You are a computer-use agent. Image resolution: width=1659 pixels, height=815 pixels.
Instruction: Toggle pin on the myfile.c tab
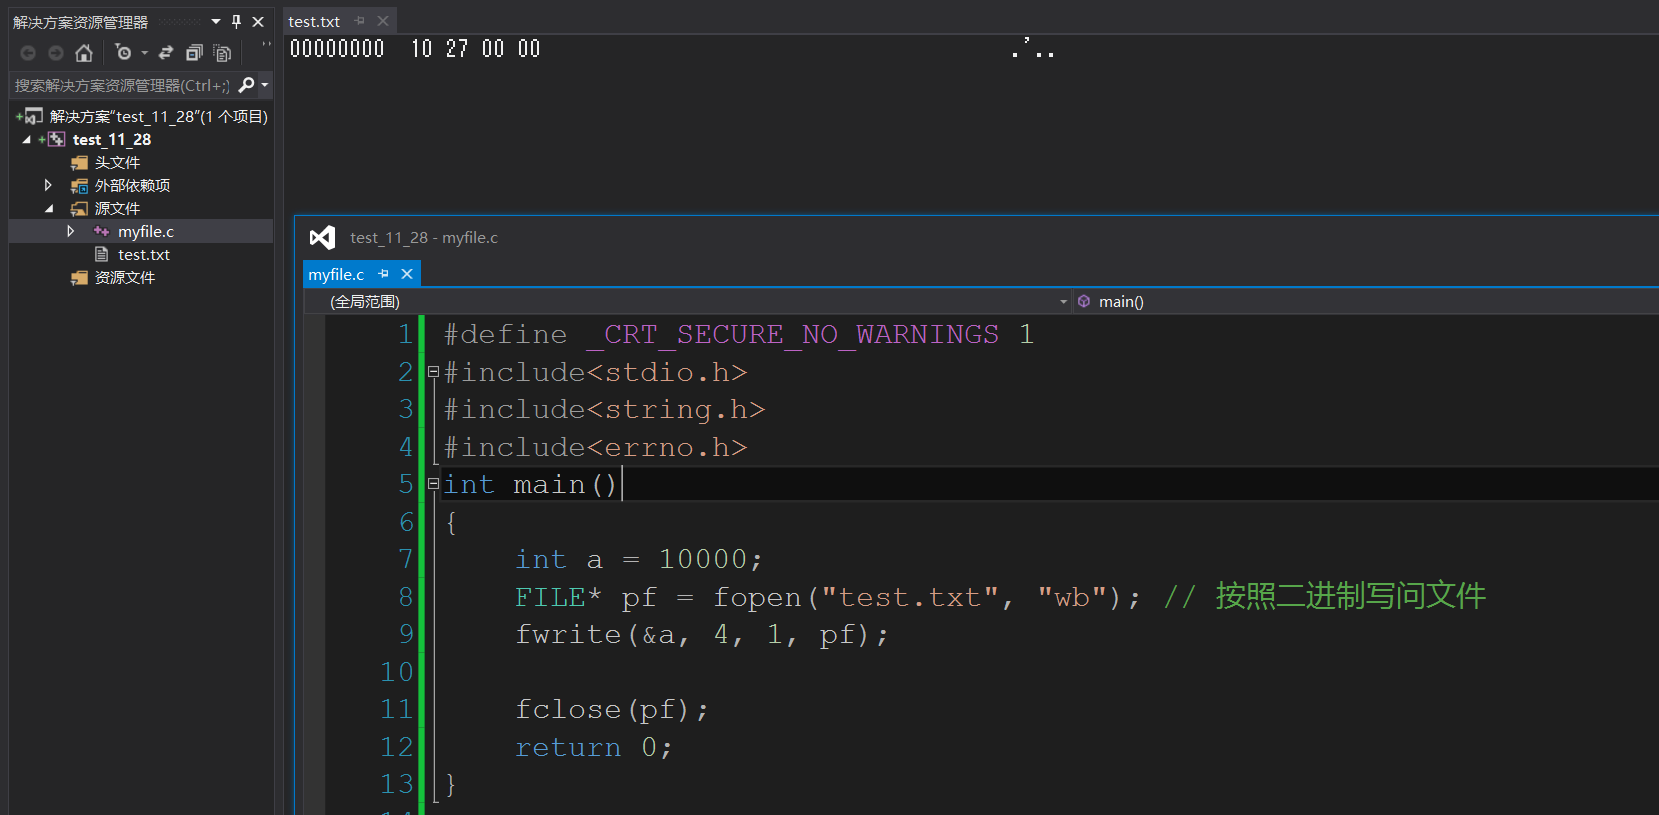[x=384, y=274]
